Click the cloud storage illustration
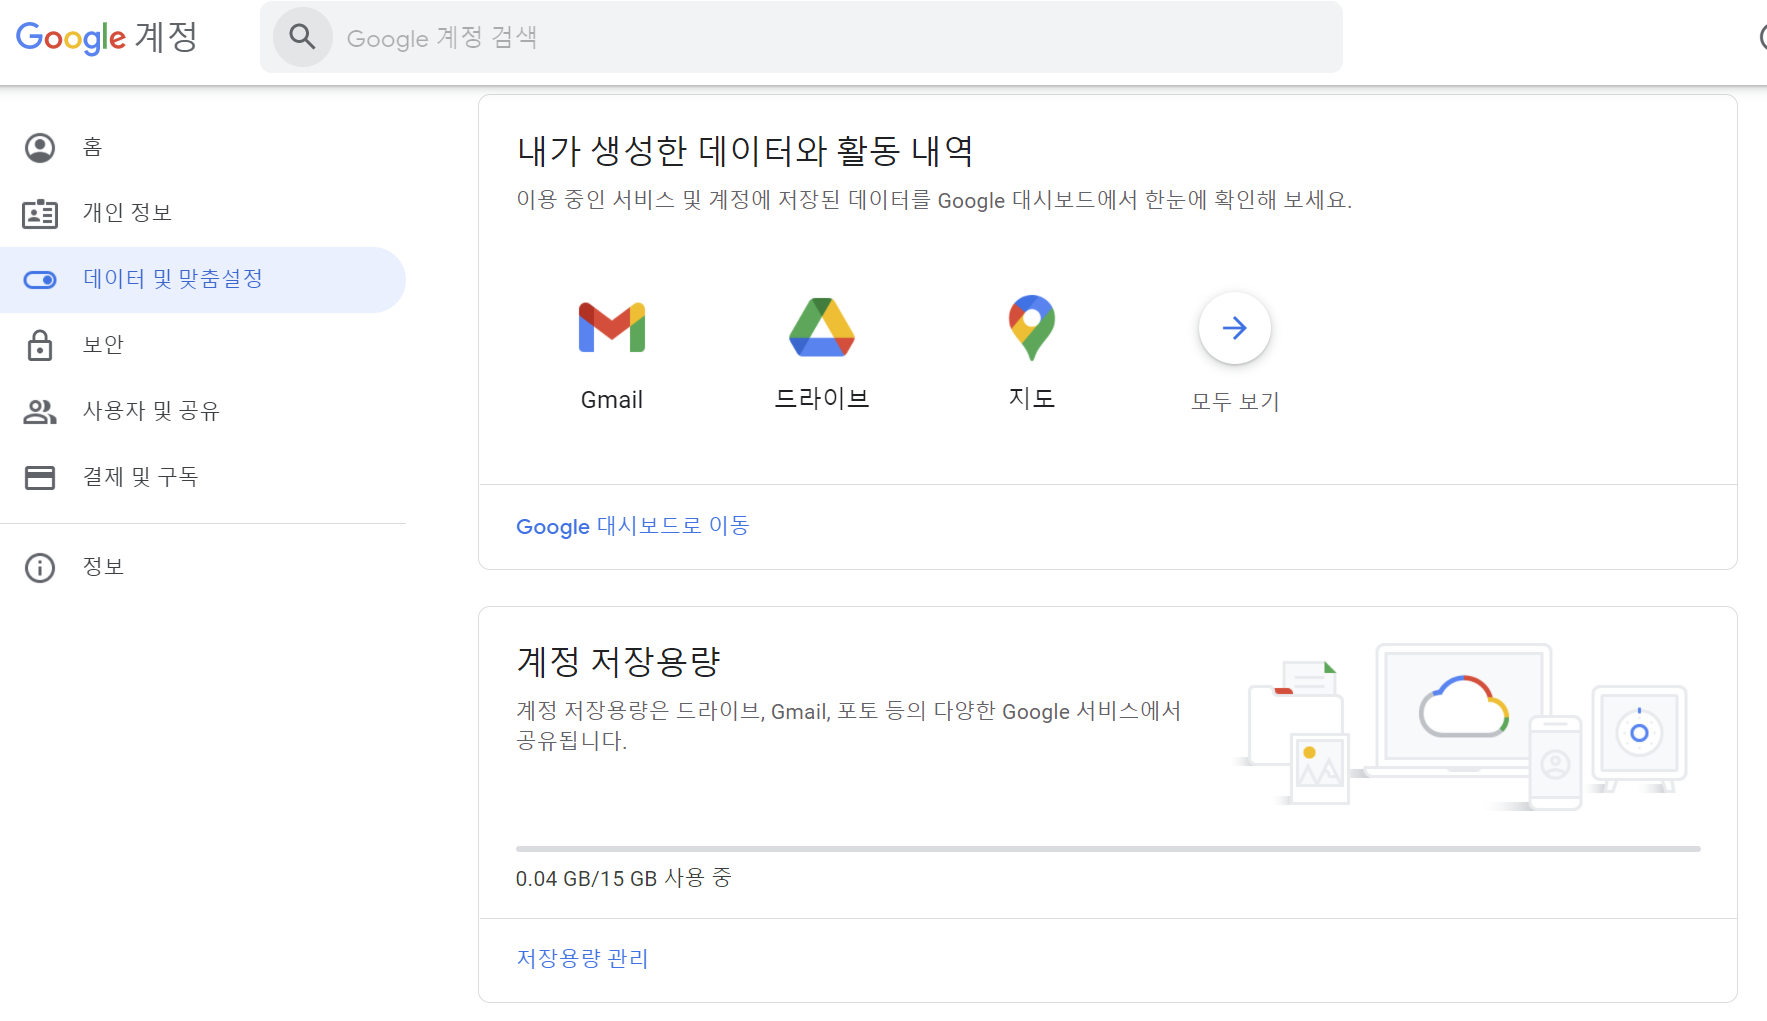This screenshot has width=1767, height=1021. (x=1463, y=726)
